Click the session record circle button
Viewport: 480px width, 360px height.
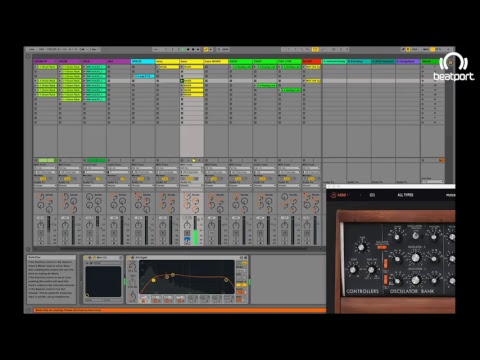tap(219, 49)
